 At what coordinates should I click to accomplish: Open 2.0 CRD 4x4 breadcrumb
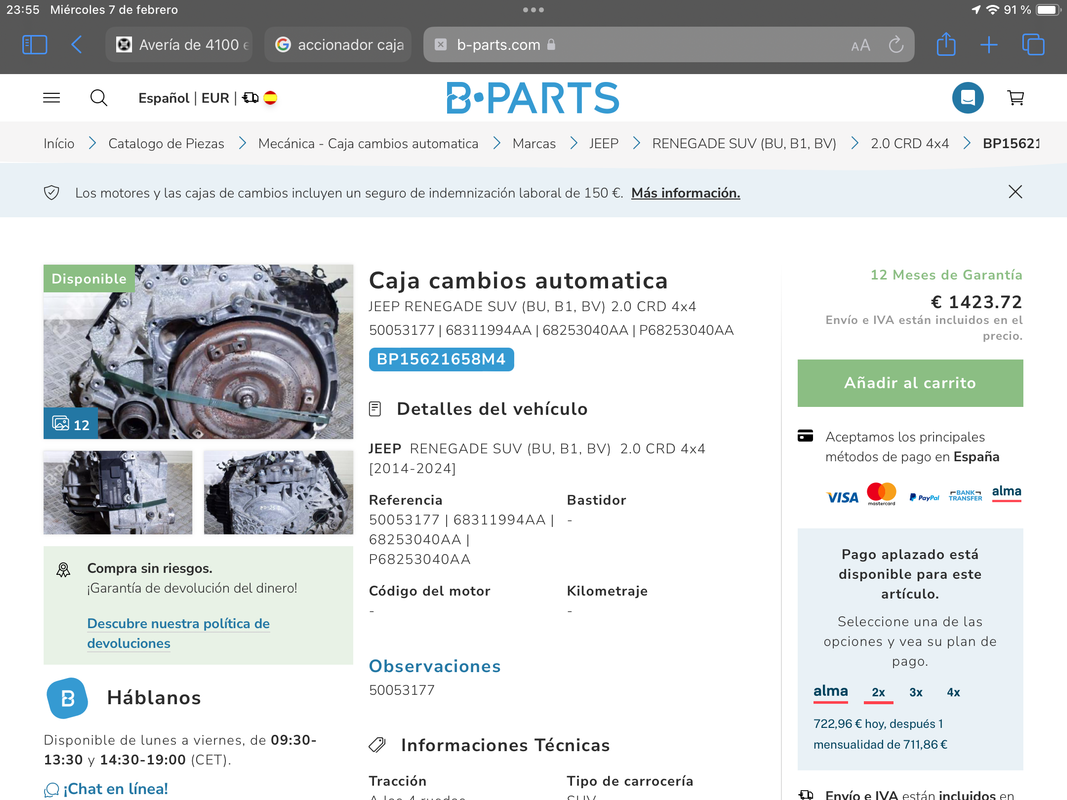click(x=910, y=144)
